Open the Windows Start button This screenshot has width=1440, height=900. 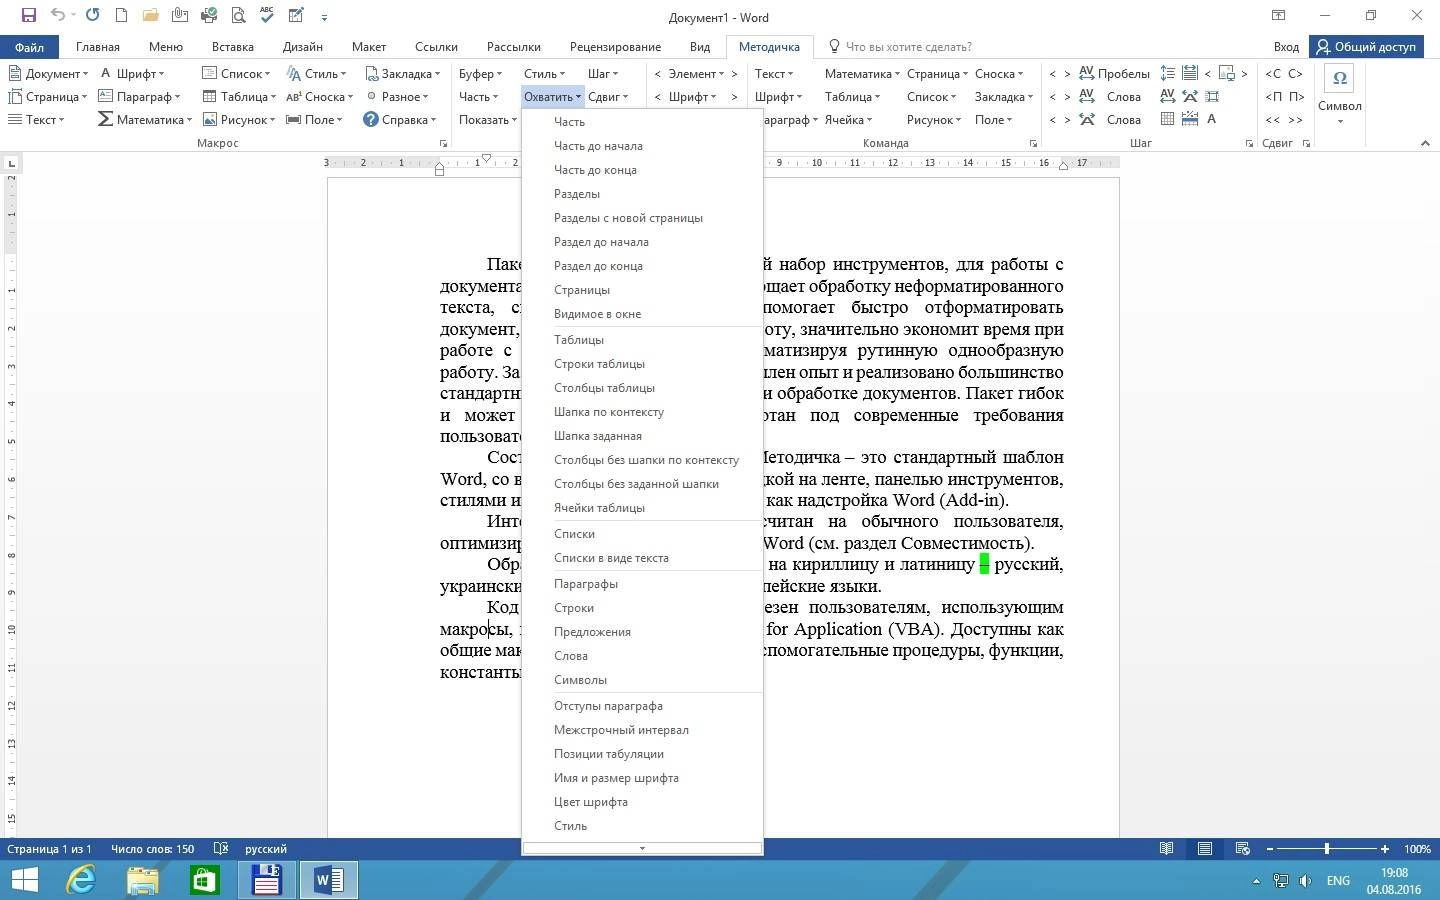24,880
